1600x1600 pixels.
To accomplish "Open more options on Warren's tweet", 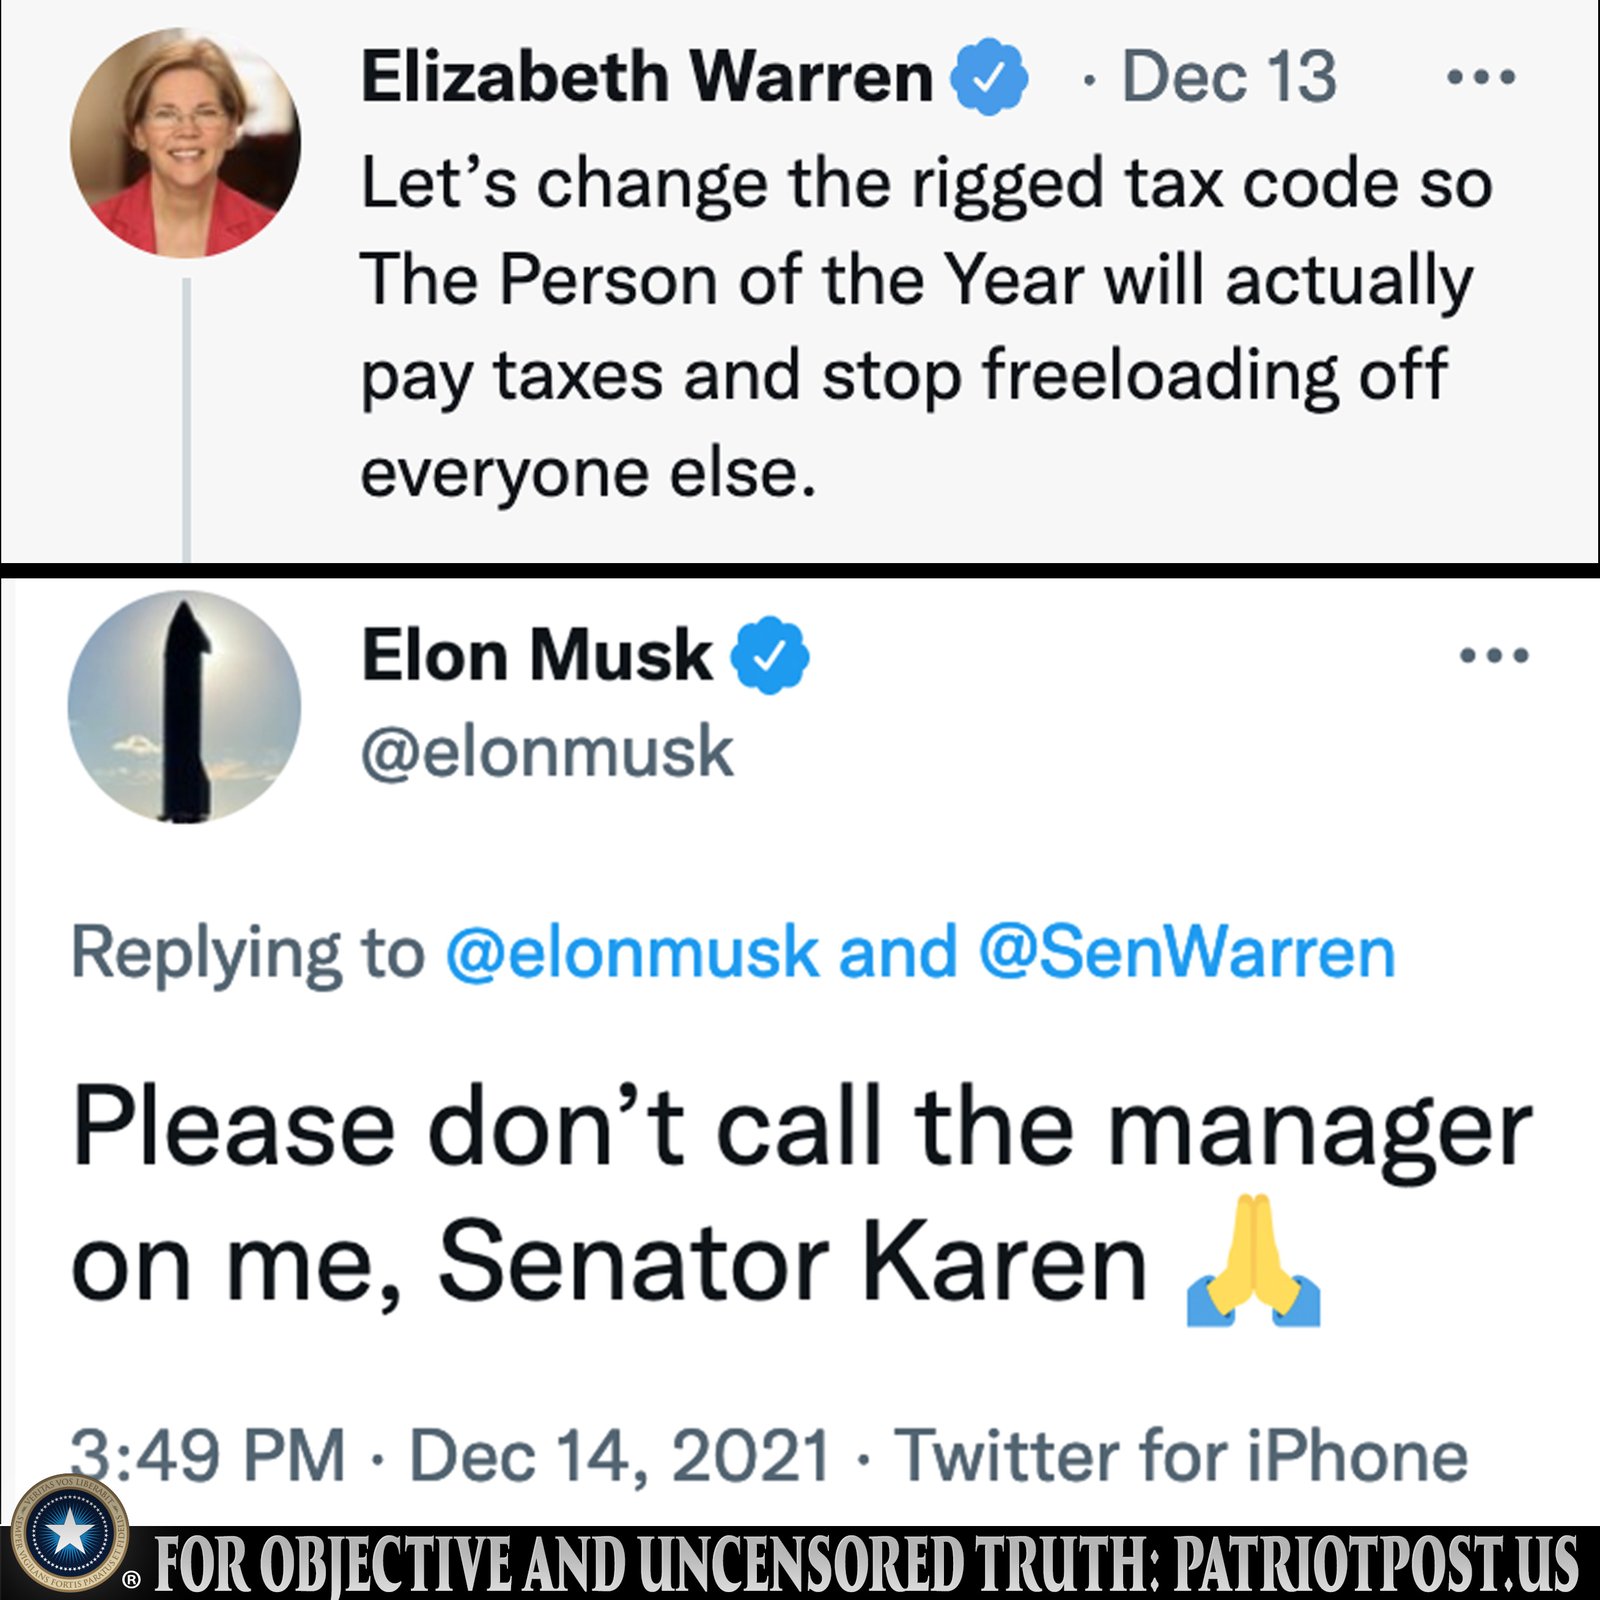I will [1481, 76].
